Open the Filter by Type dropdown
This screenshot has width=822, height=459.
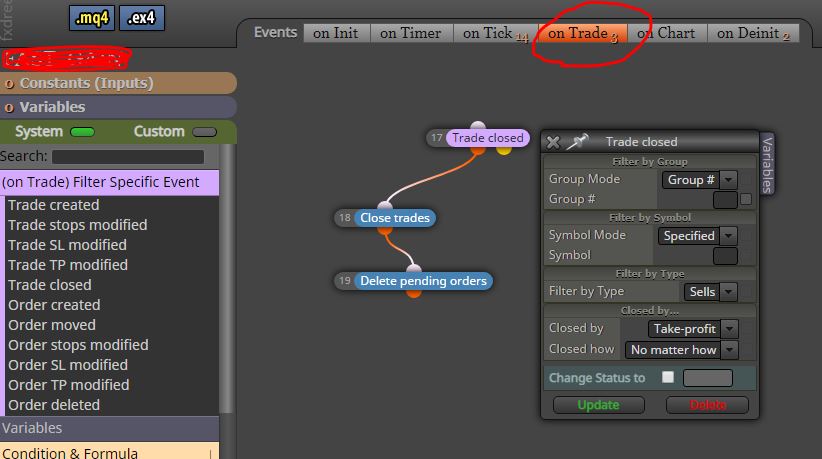(x=710, y=292)
